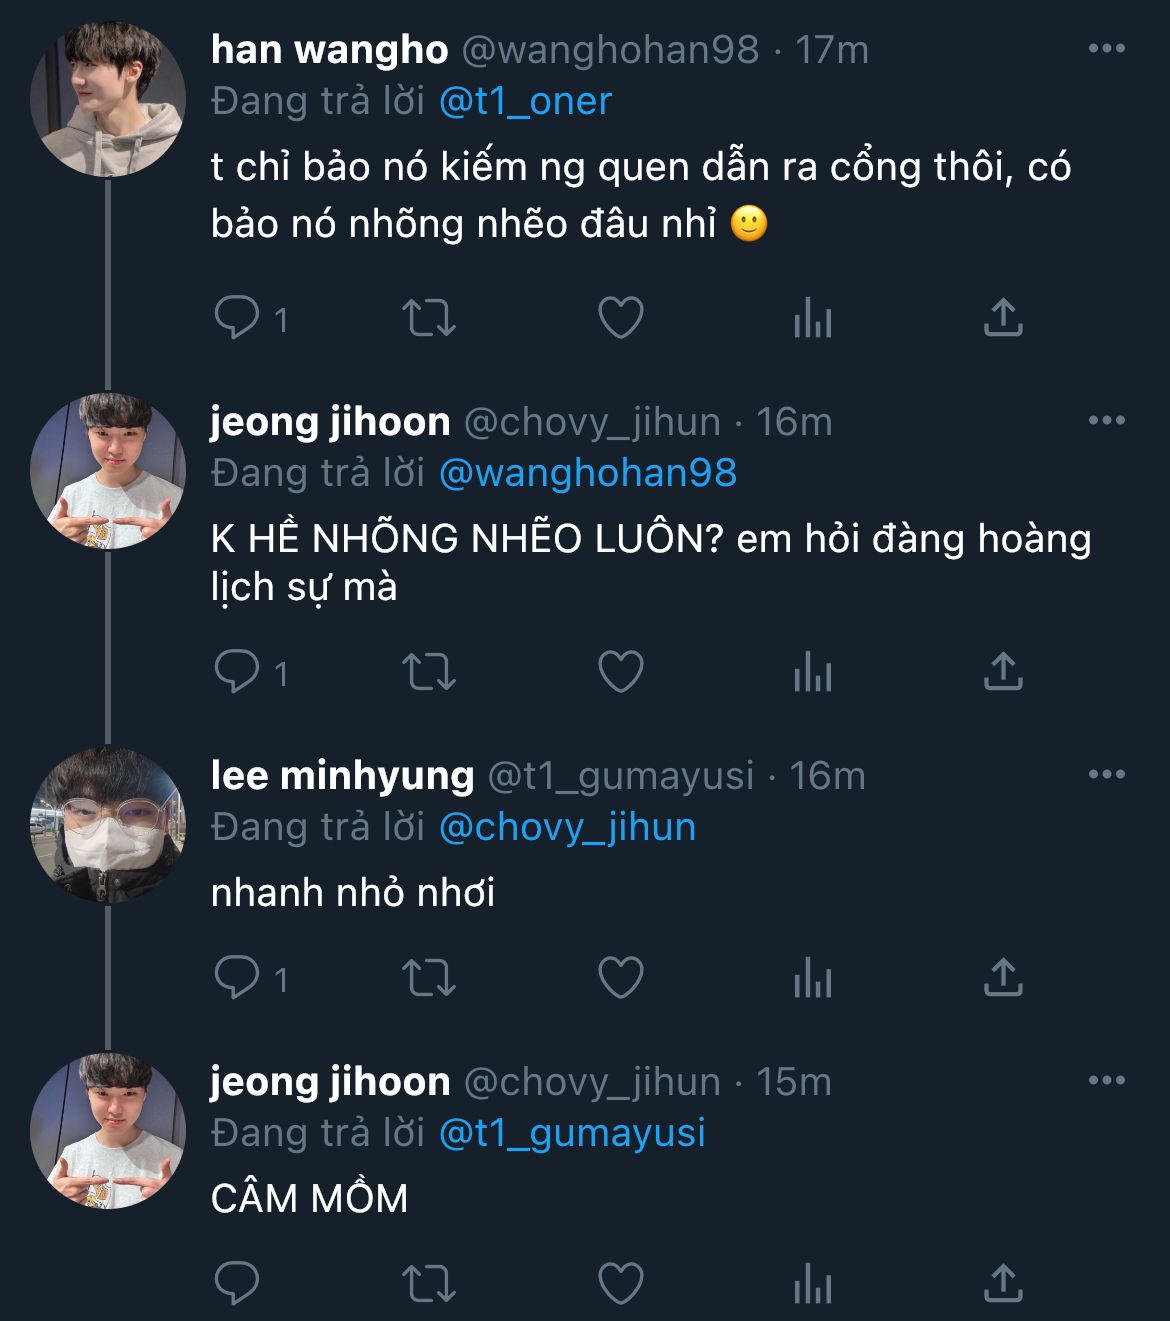Retweet han wangho's tweet
The image size is (1170, 1321).
coord(428,318)
